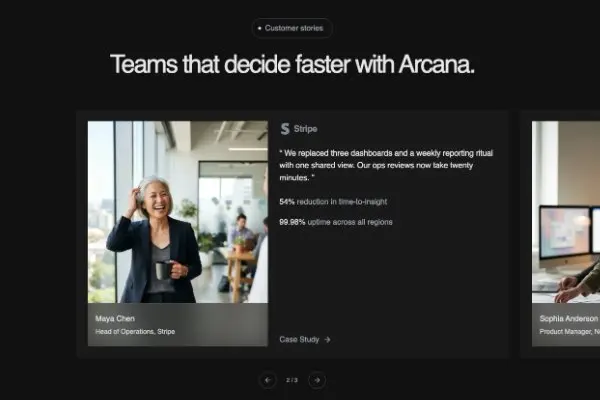Open the Case Study link
This screenshot has height=400, width=600.
305,340
